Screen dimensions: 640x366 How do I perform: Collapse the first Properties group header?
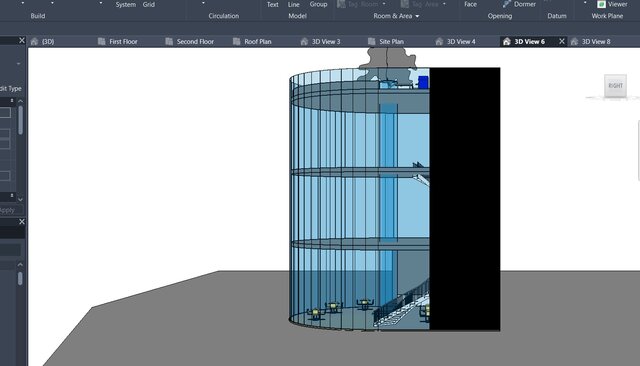click(x=12, y=100)
